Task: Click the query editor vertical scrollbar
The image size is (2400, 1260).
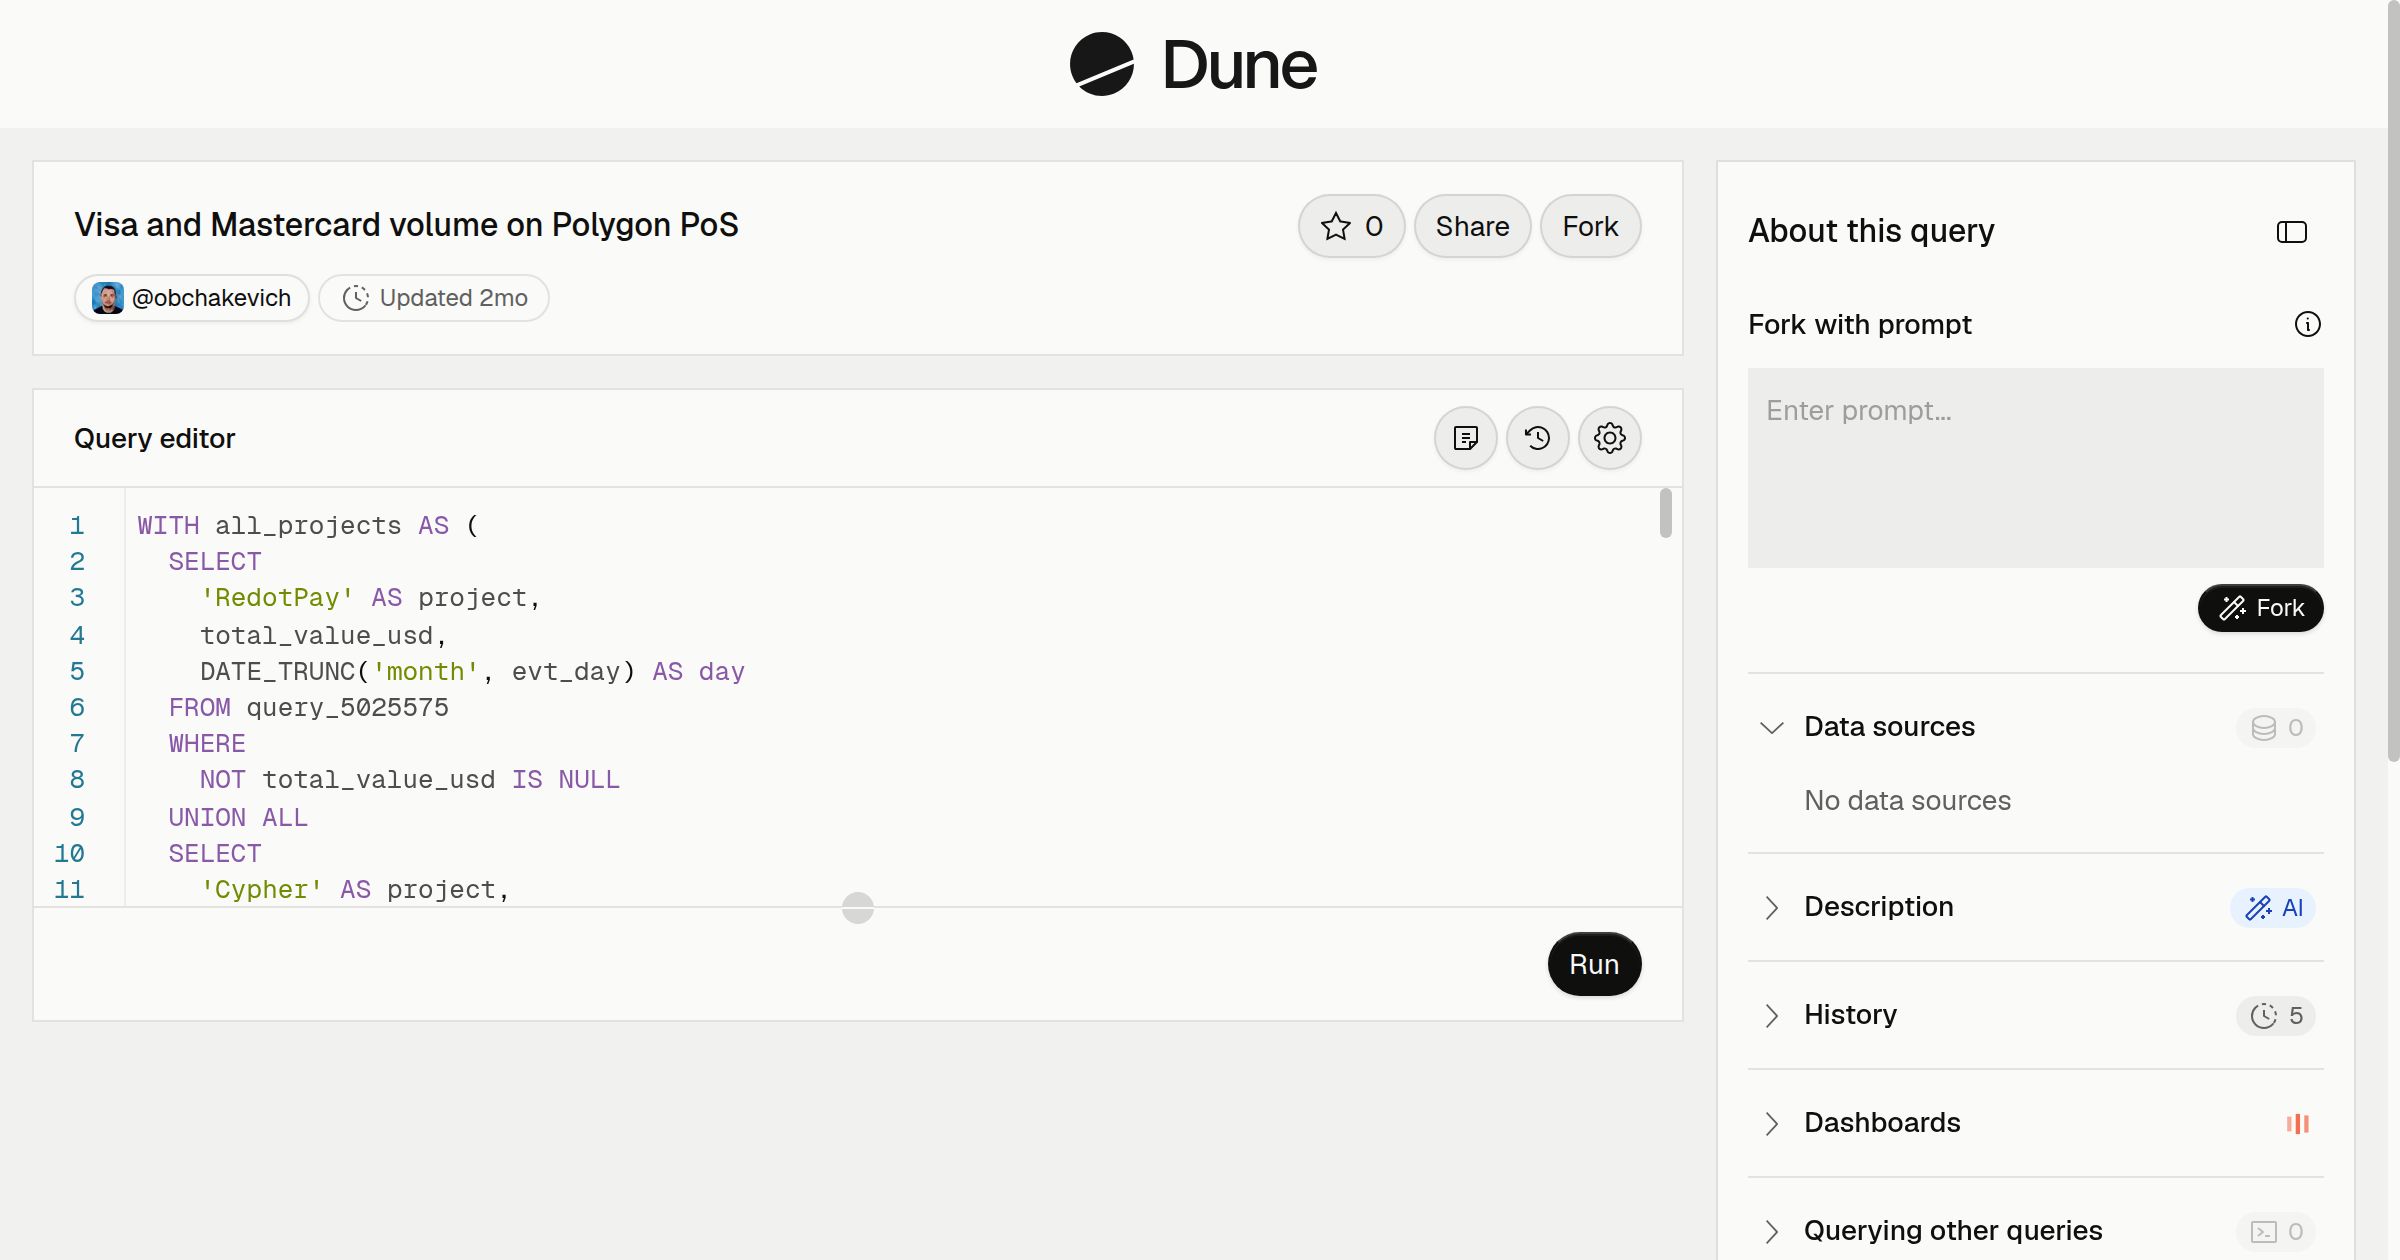Action: (1665, 513)
